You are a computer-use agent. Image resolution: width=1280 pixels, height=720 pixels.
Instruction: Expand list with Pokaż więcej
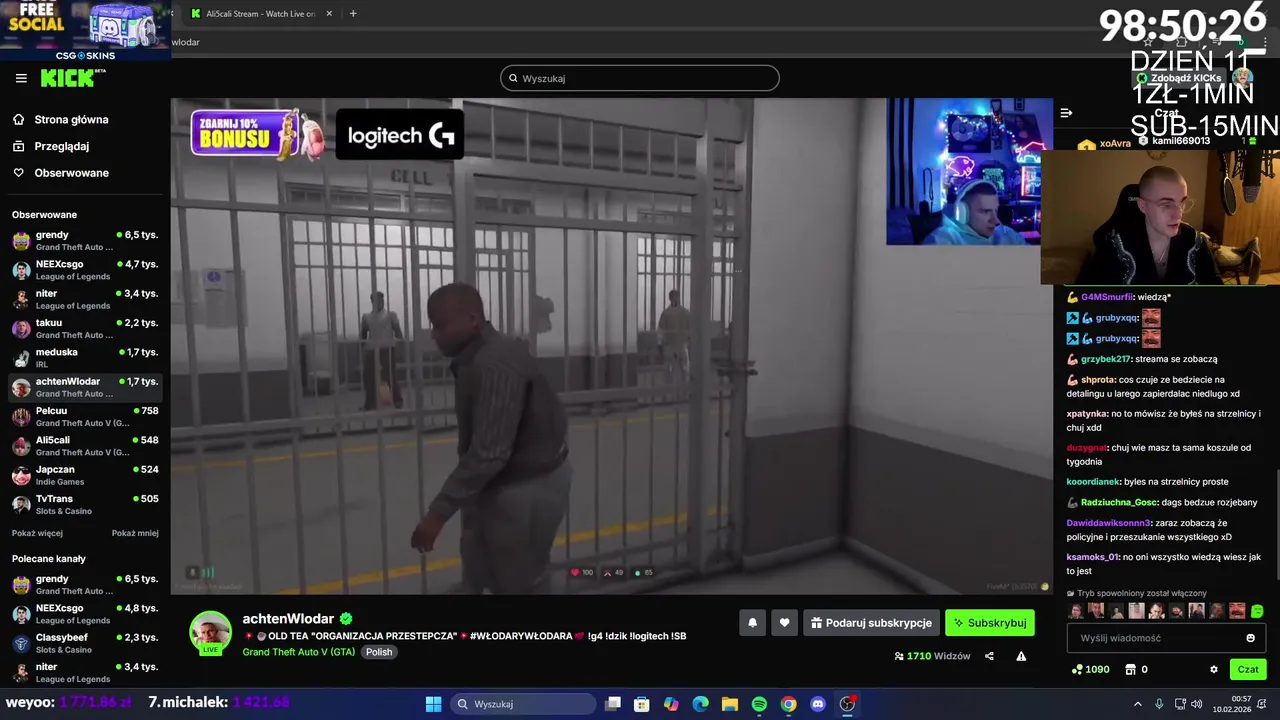coord(37,533)
